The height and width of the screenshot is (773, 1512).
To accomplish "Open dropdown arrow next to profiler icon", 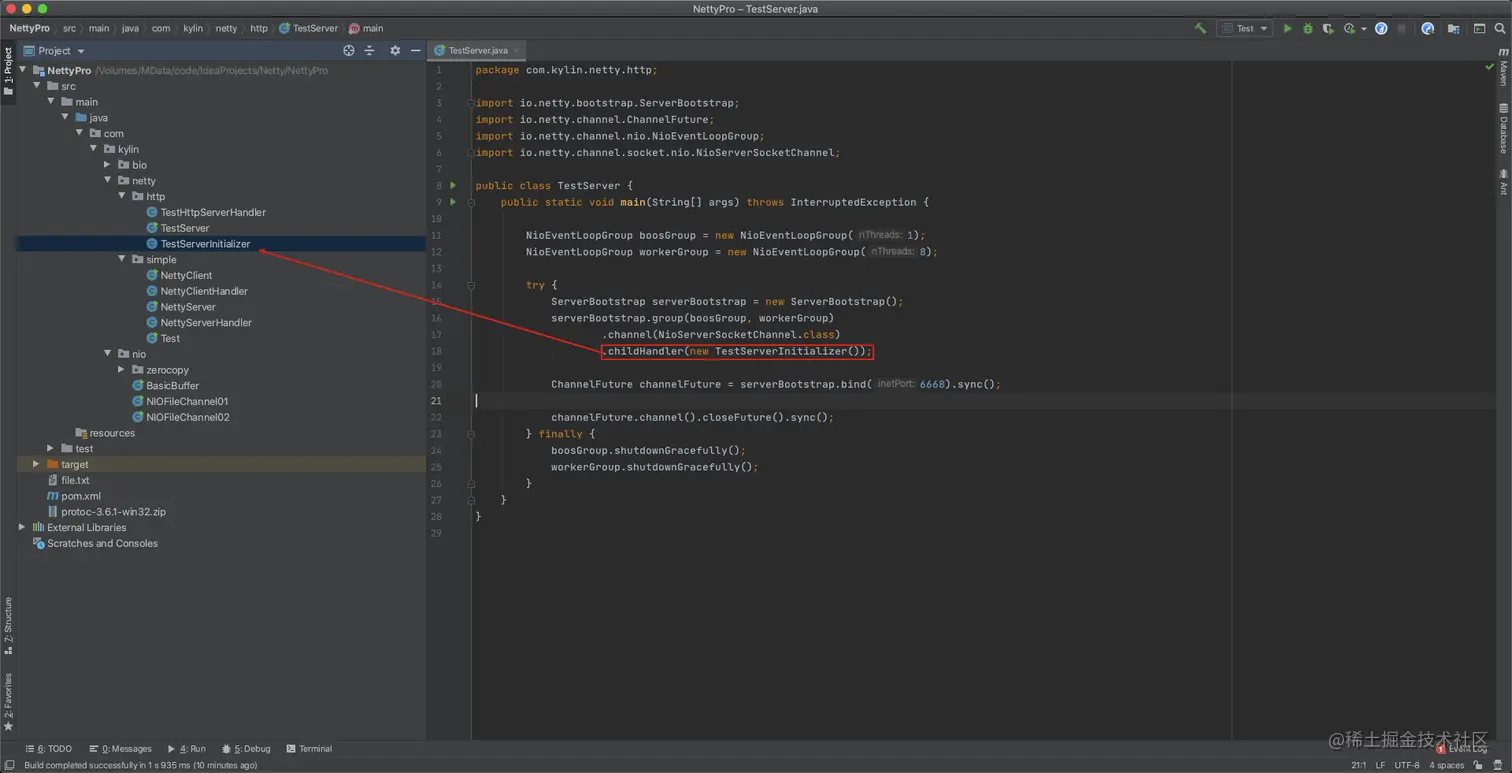I will (x=1364, y=29).
